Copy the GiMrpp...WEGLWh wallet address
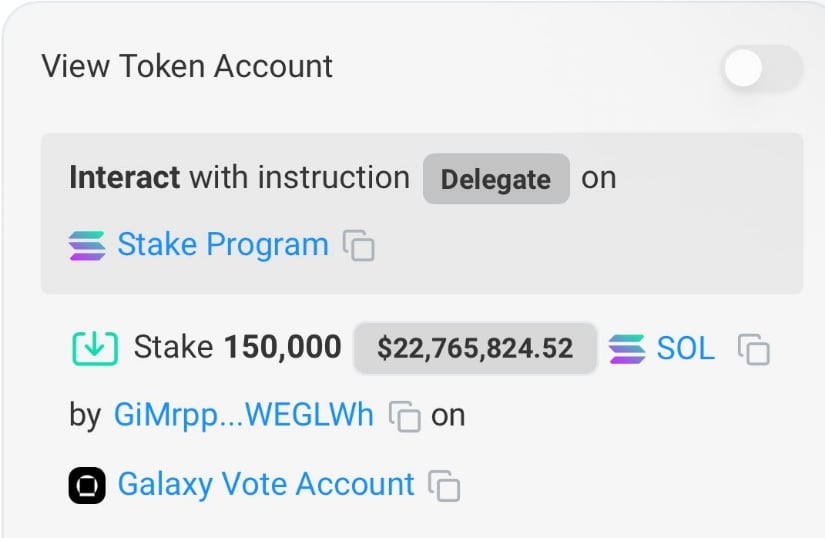 404,415
